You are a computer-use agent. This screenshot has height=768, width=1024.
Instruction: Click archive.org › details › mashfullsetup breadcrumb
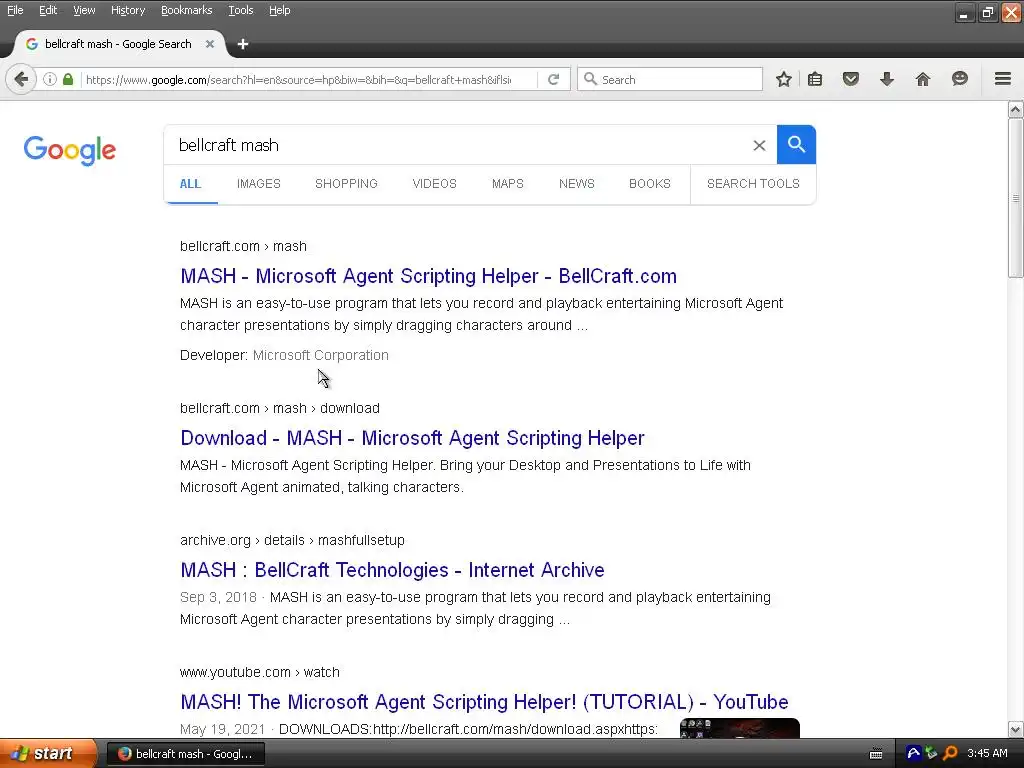point(292,540)
